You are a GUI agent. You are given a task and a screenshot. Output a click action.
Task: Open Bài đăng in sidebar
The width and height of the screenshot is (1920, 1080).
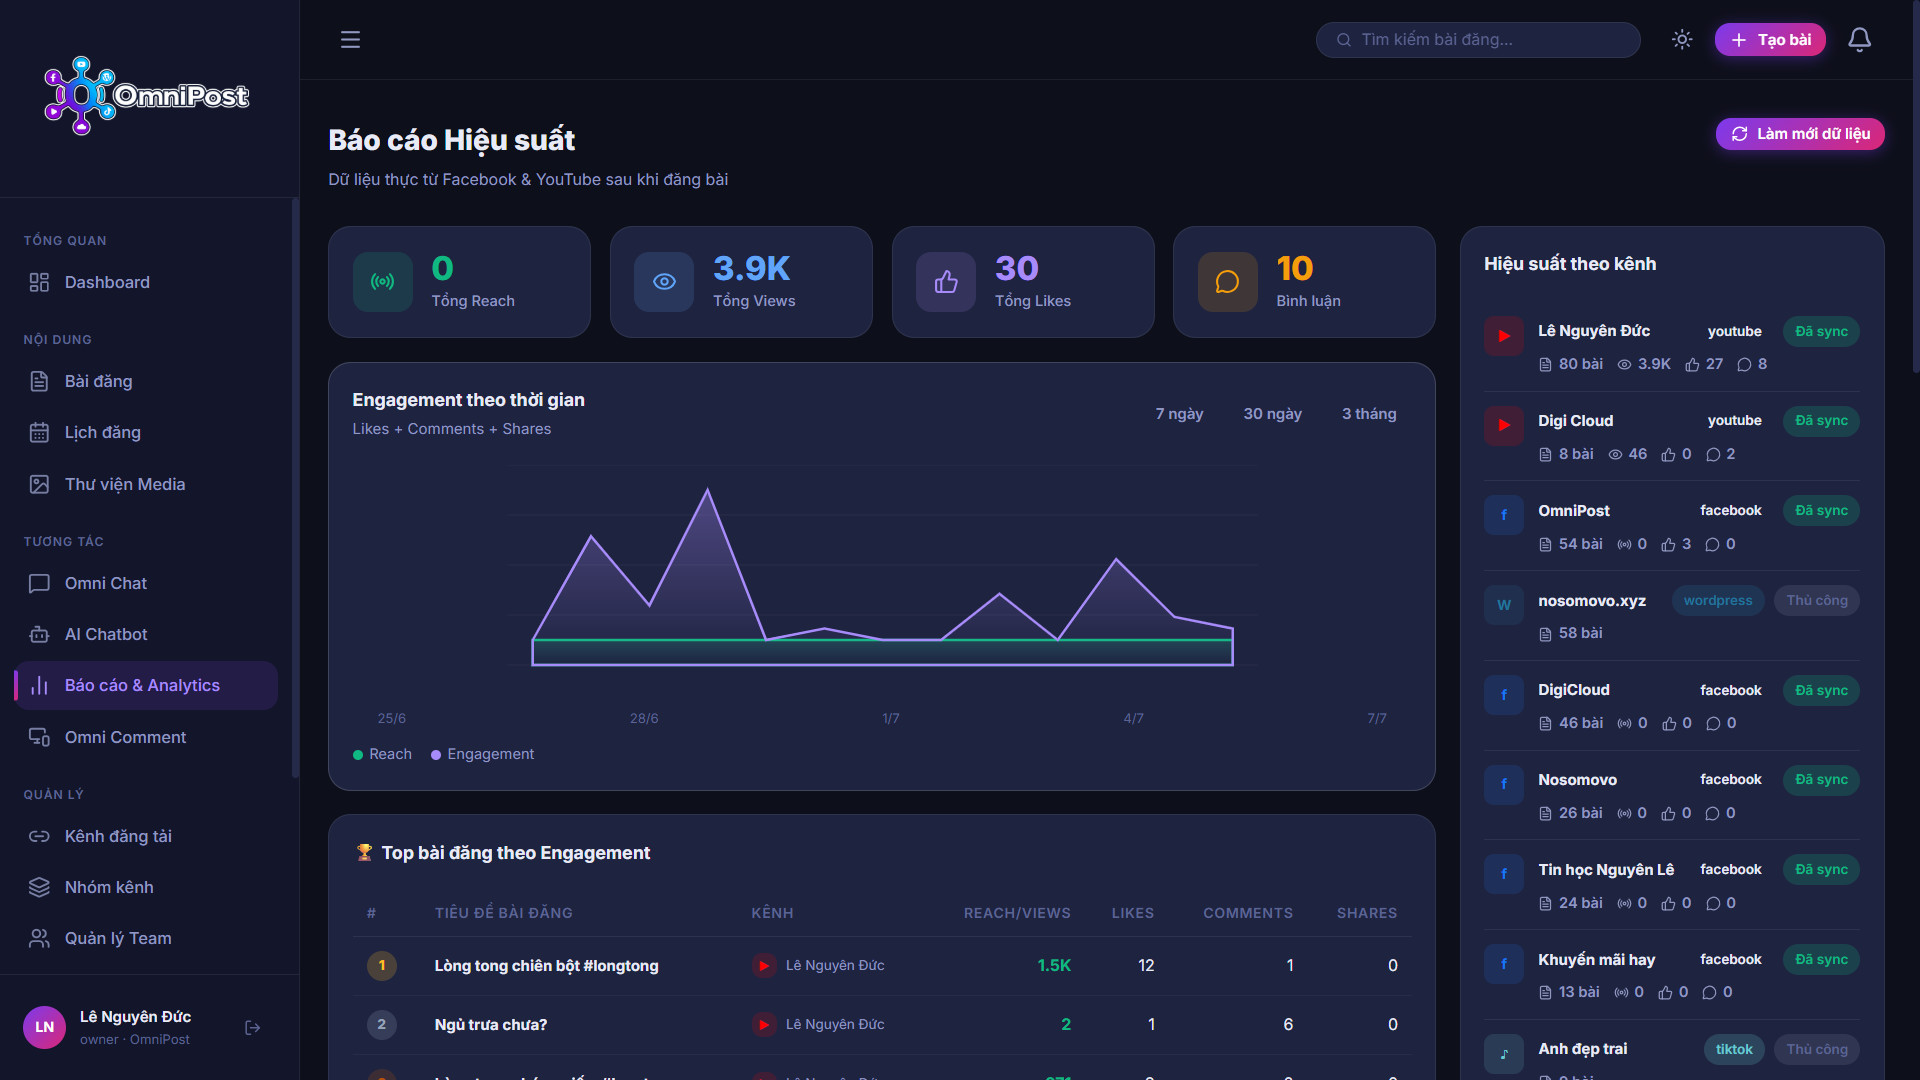pyautogui.click(x=146, y=382)
